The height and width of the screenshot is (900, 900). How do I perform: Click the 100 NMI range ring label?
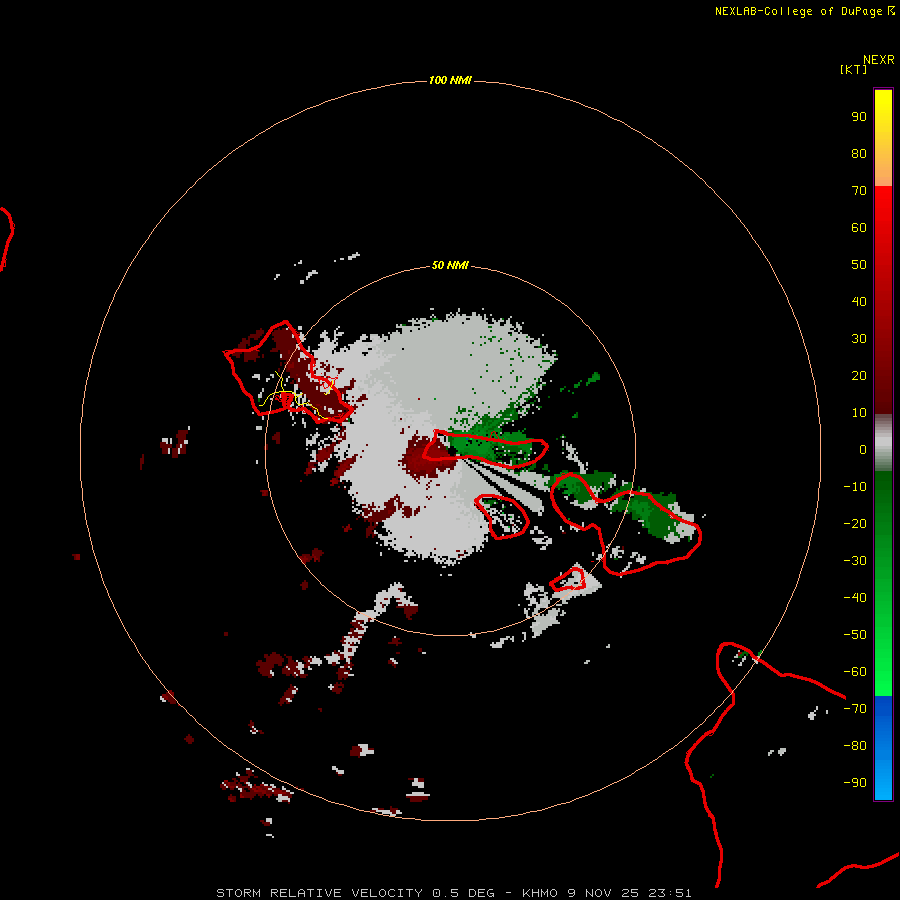point(450,80)
